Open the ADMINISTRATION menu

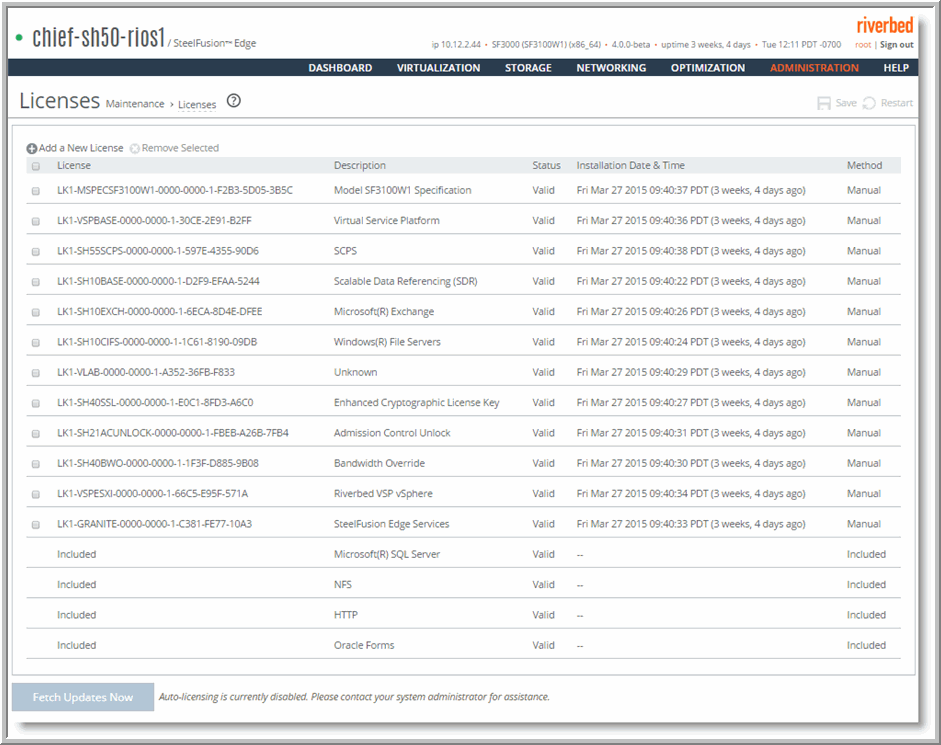(x=814, y=68)
